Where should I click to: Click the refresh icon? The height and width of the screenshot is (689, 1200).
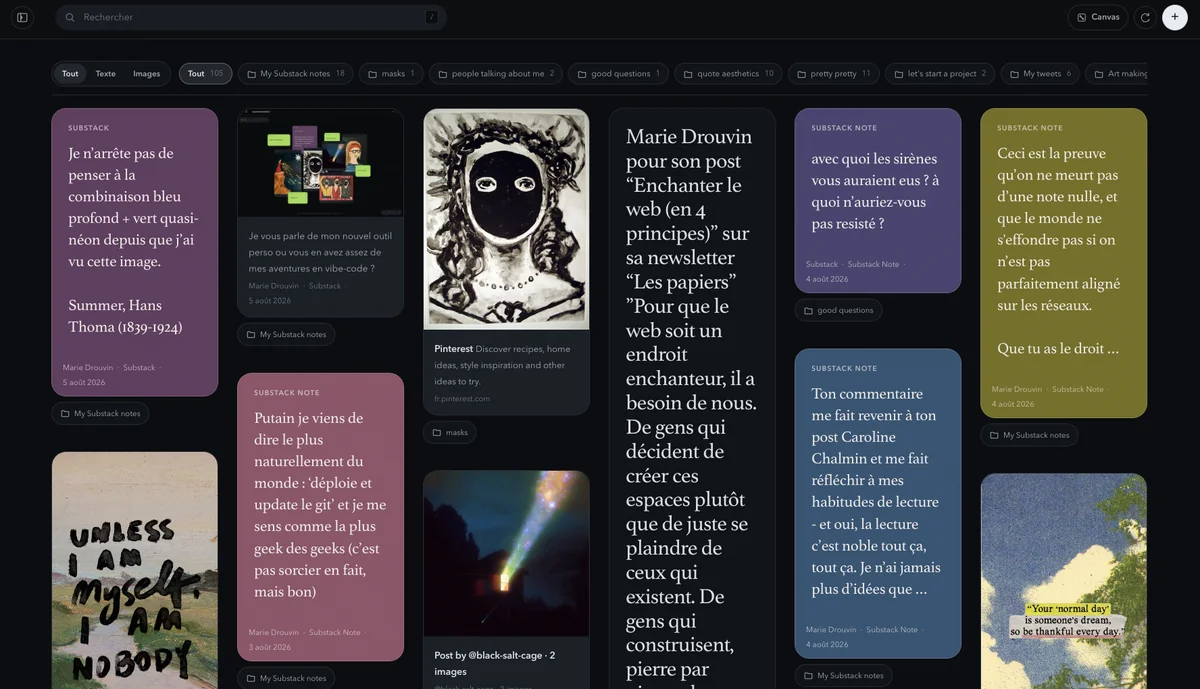pyautogui.click(x=1145, y=17)
